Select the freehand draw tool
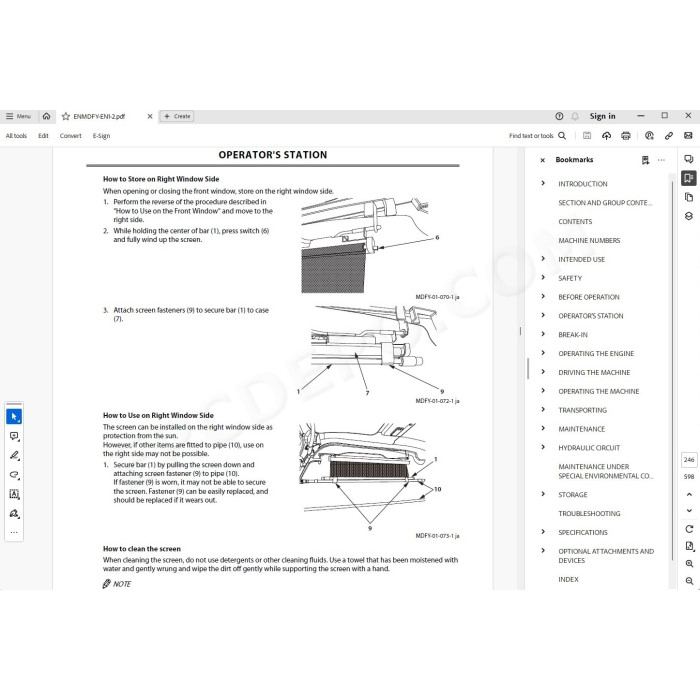Image resolution: width=700 pixels, height=700 pixels. 14,475
